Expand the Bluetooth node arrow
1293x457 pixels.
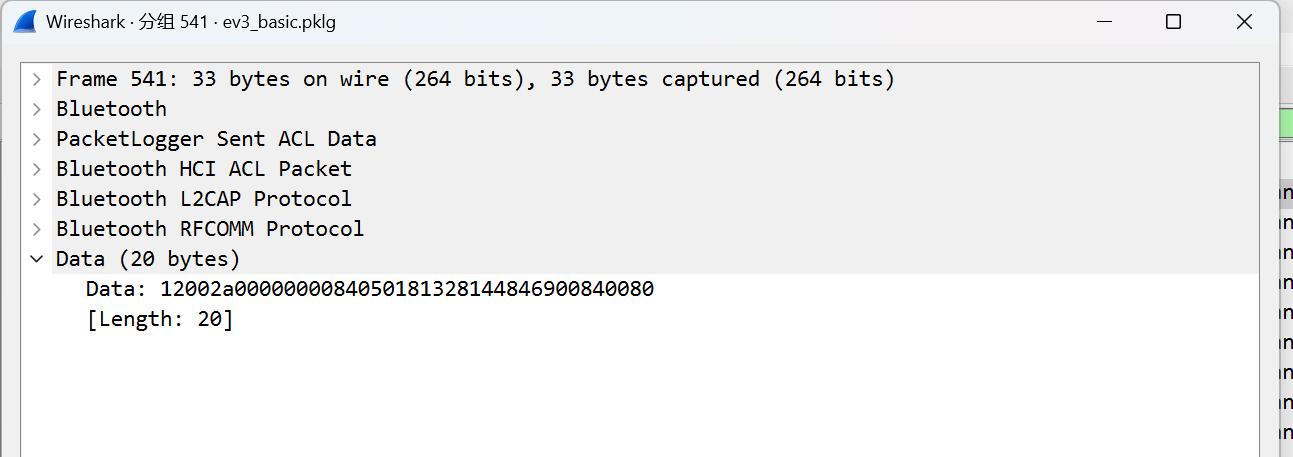(37, 109)
